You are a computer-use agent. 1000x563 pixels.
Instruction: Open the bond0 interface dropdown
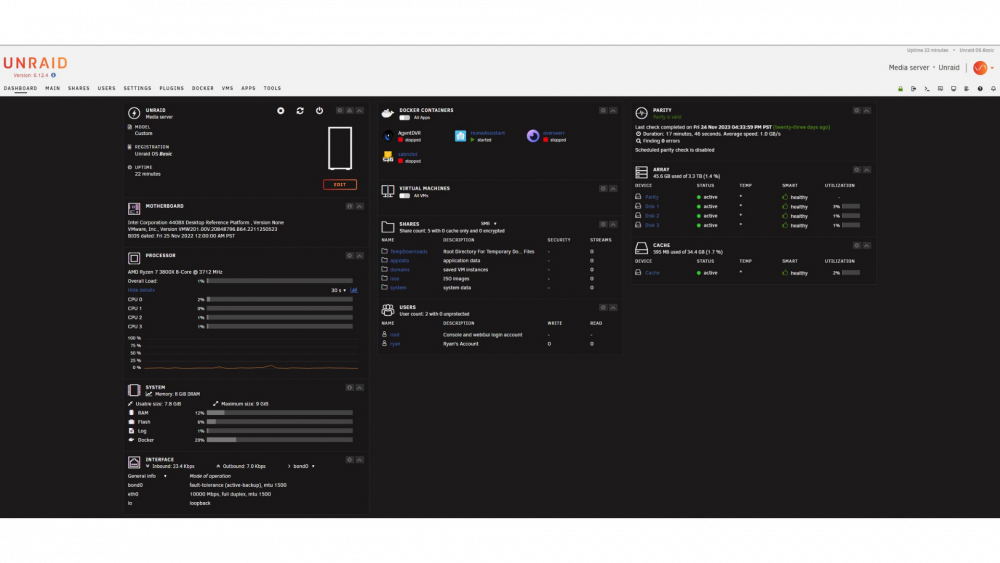tap(303, 466)
